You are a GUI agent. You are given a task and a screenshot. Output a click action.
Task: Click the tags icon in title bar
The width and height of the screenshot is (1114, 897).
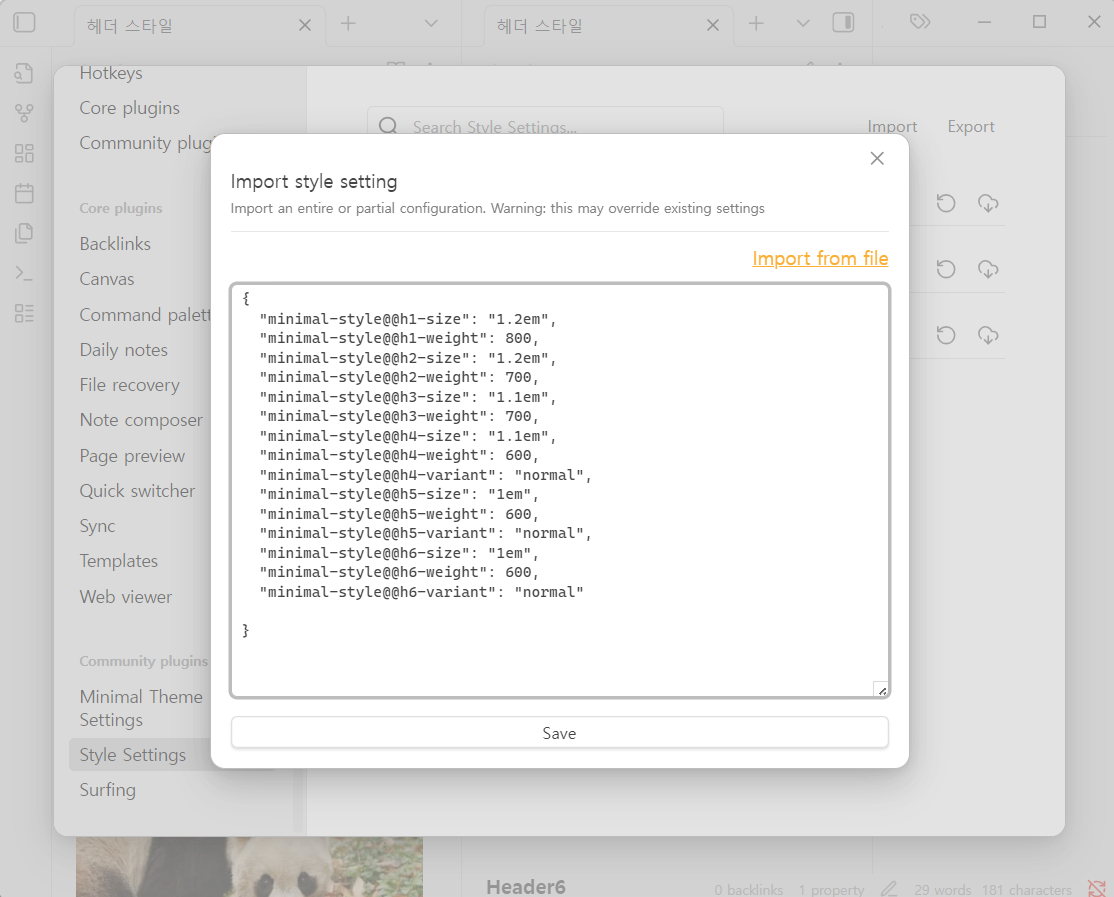919,22
